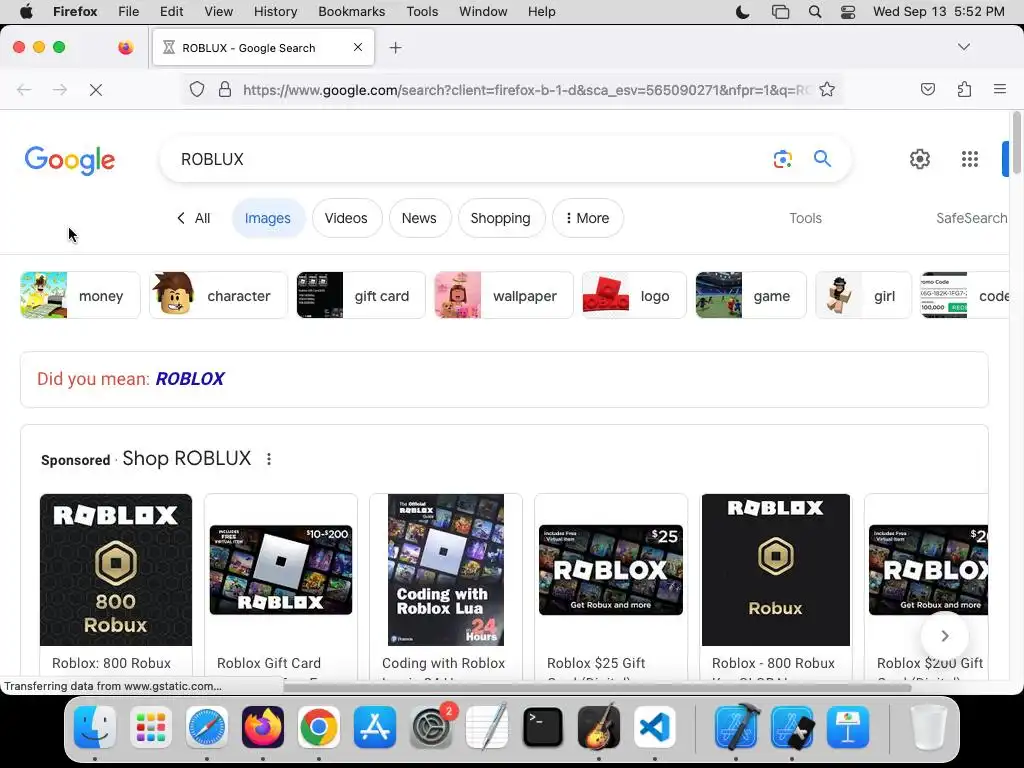This screenshot has width=1024, height=768.
Task: Select the gift card suggestion chip
Action: click(360, 295)
